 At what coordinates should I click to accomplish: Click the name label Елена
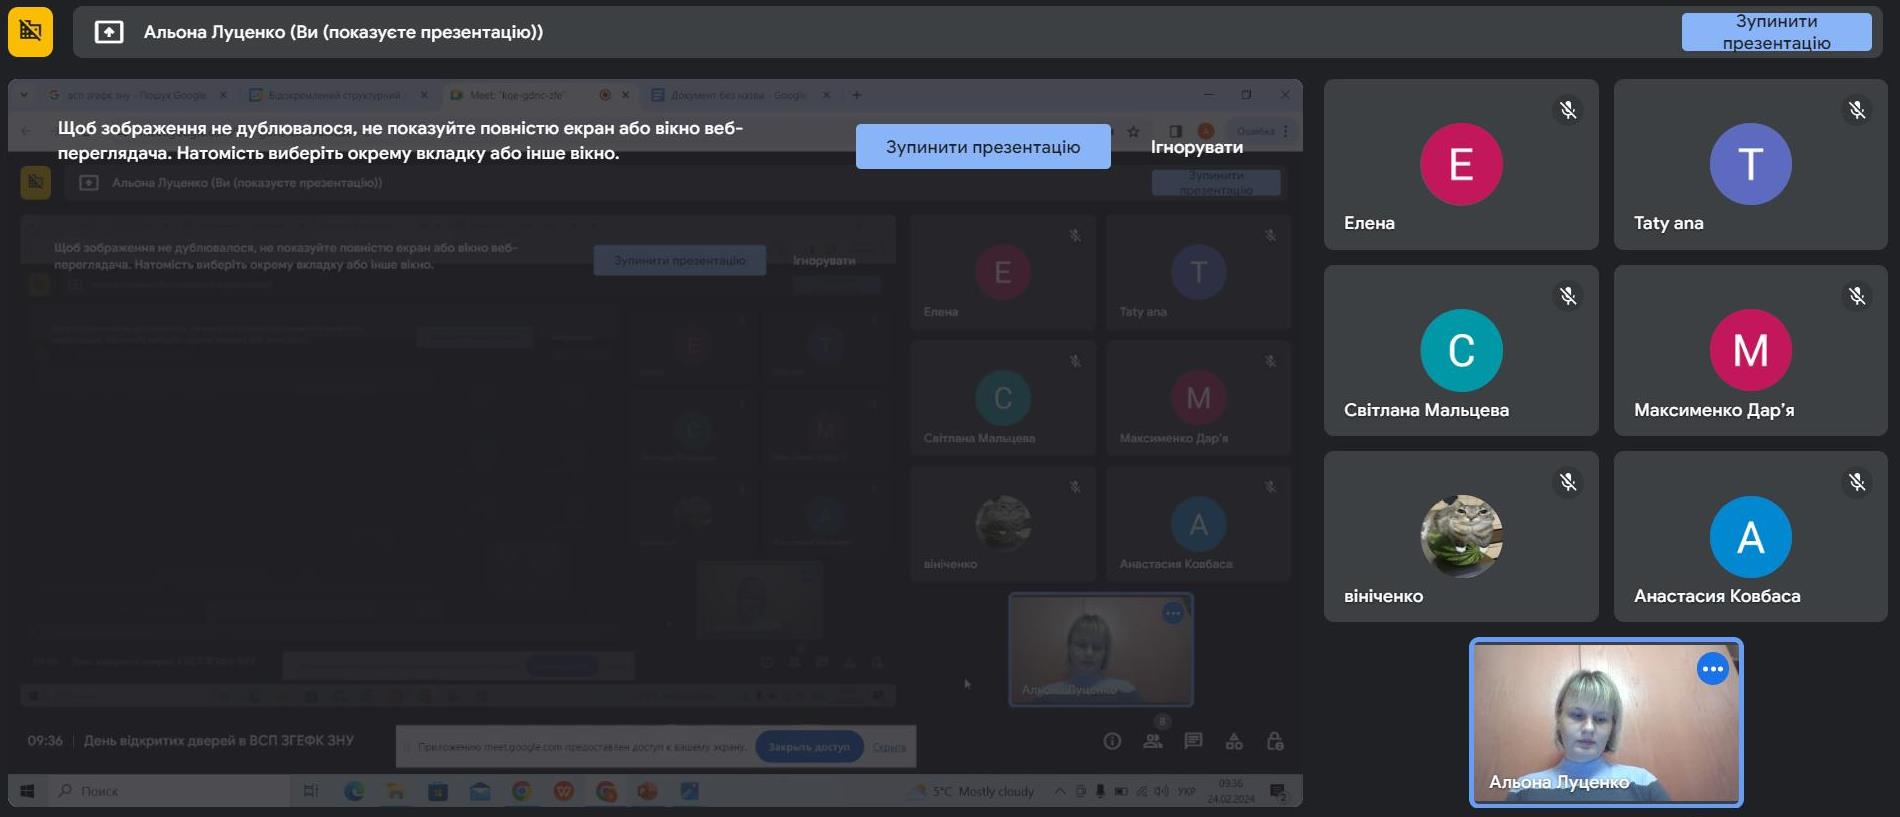[x=1369, y=223]
